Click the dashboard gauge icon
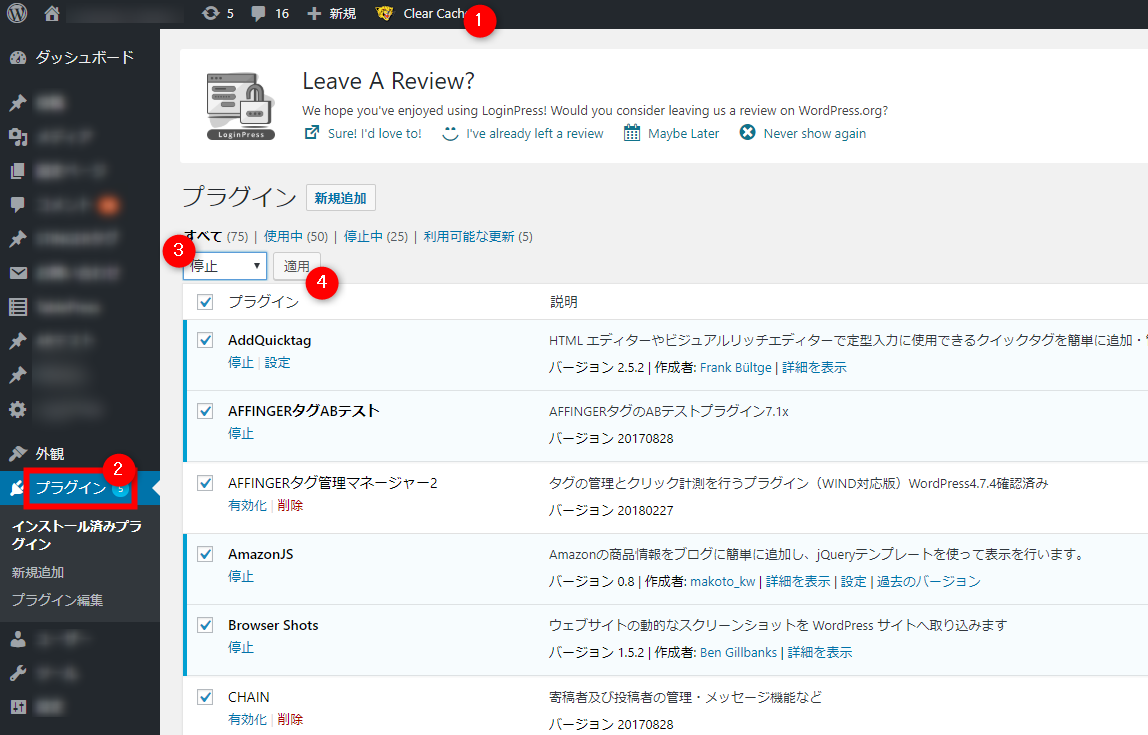The height and width of the screenshot is (735, 1148). (18, 58)
